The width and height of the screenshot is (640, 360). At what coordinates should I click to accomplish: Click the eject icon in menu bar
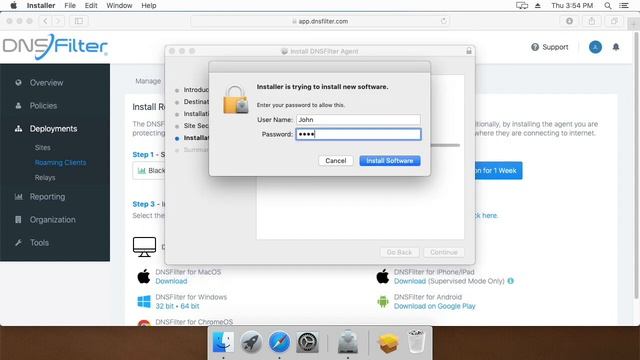coord(538,5)
